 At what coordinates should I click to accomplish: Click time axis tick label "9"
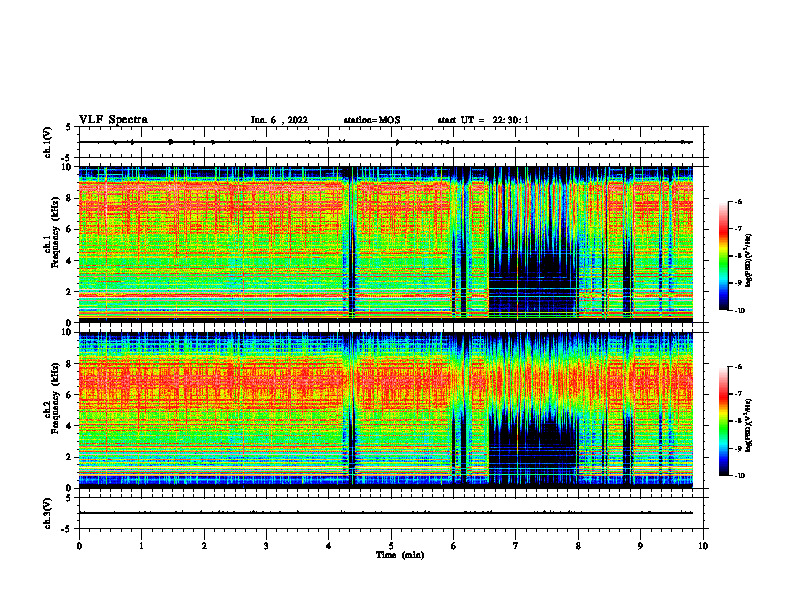(x=641, y=546)
